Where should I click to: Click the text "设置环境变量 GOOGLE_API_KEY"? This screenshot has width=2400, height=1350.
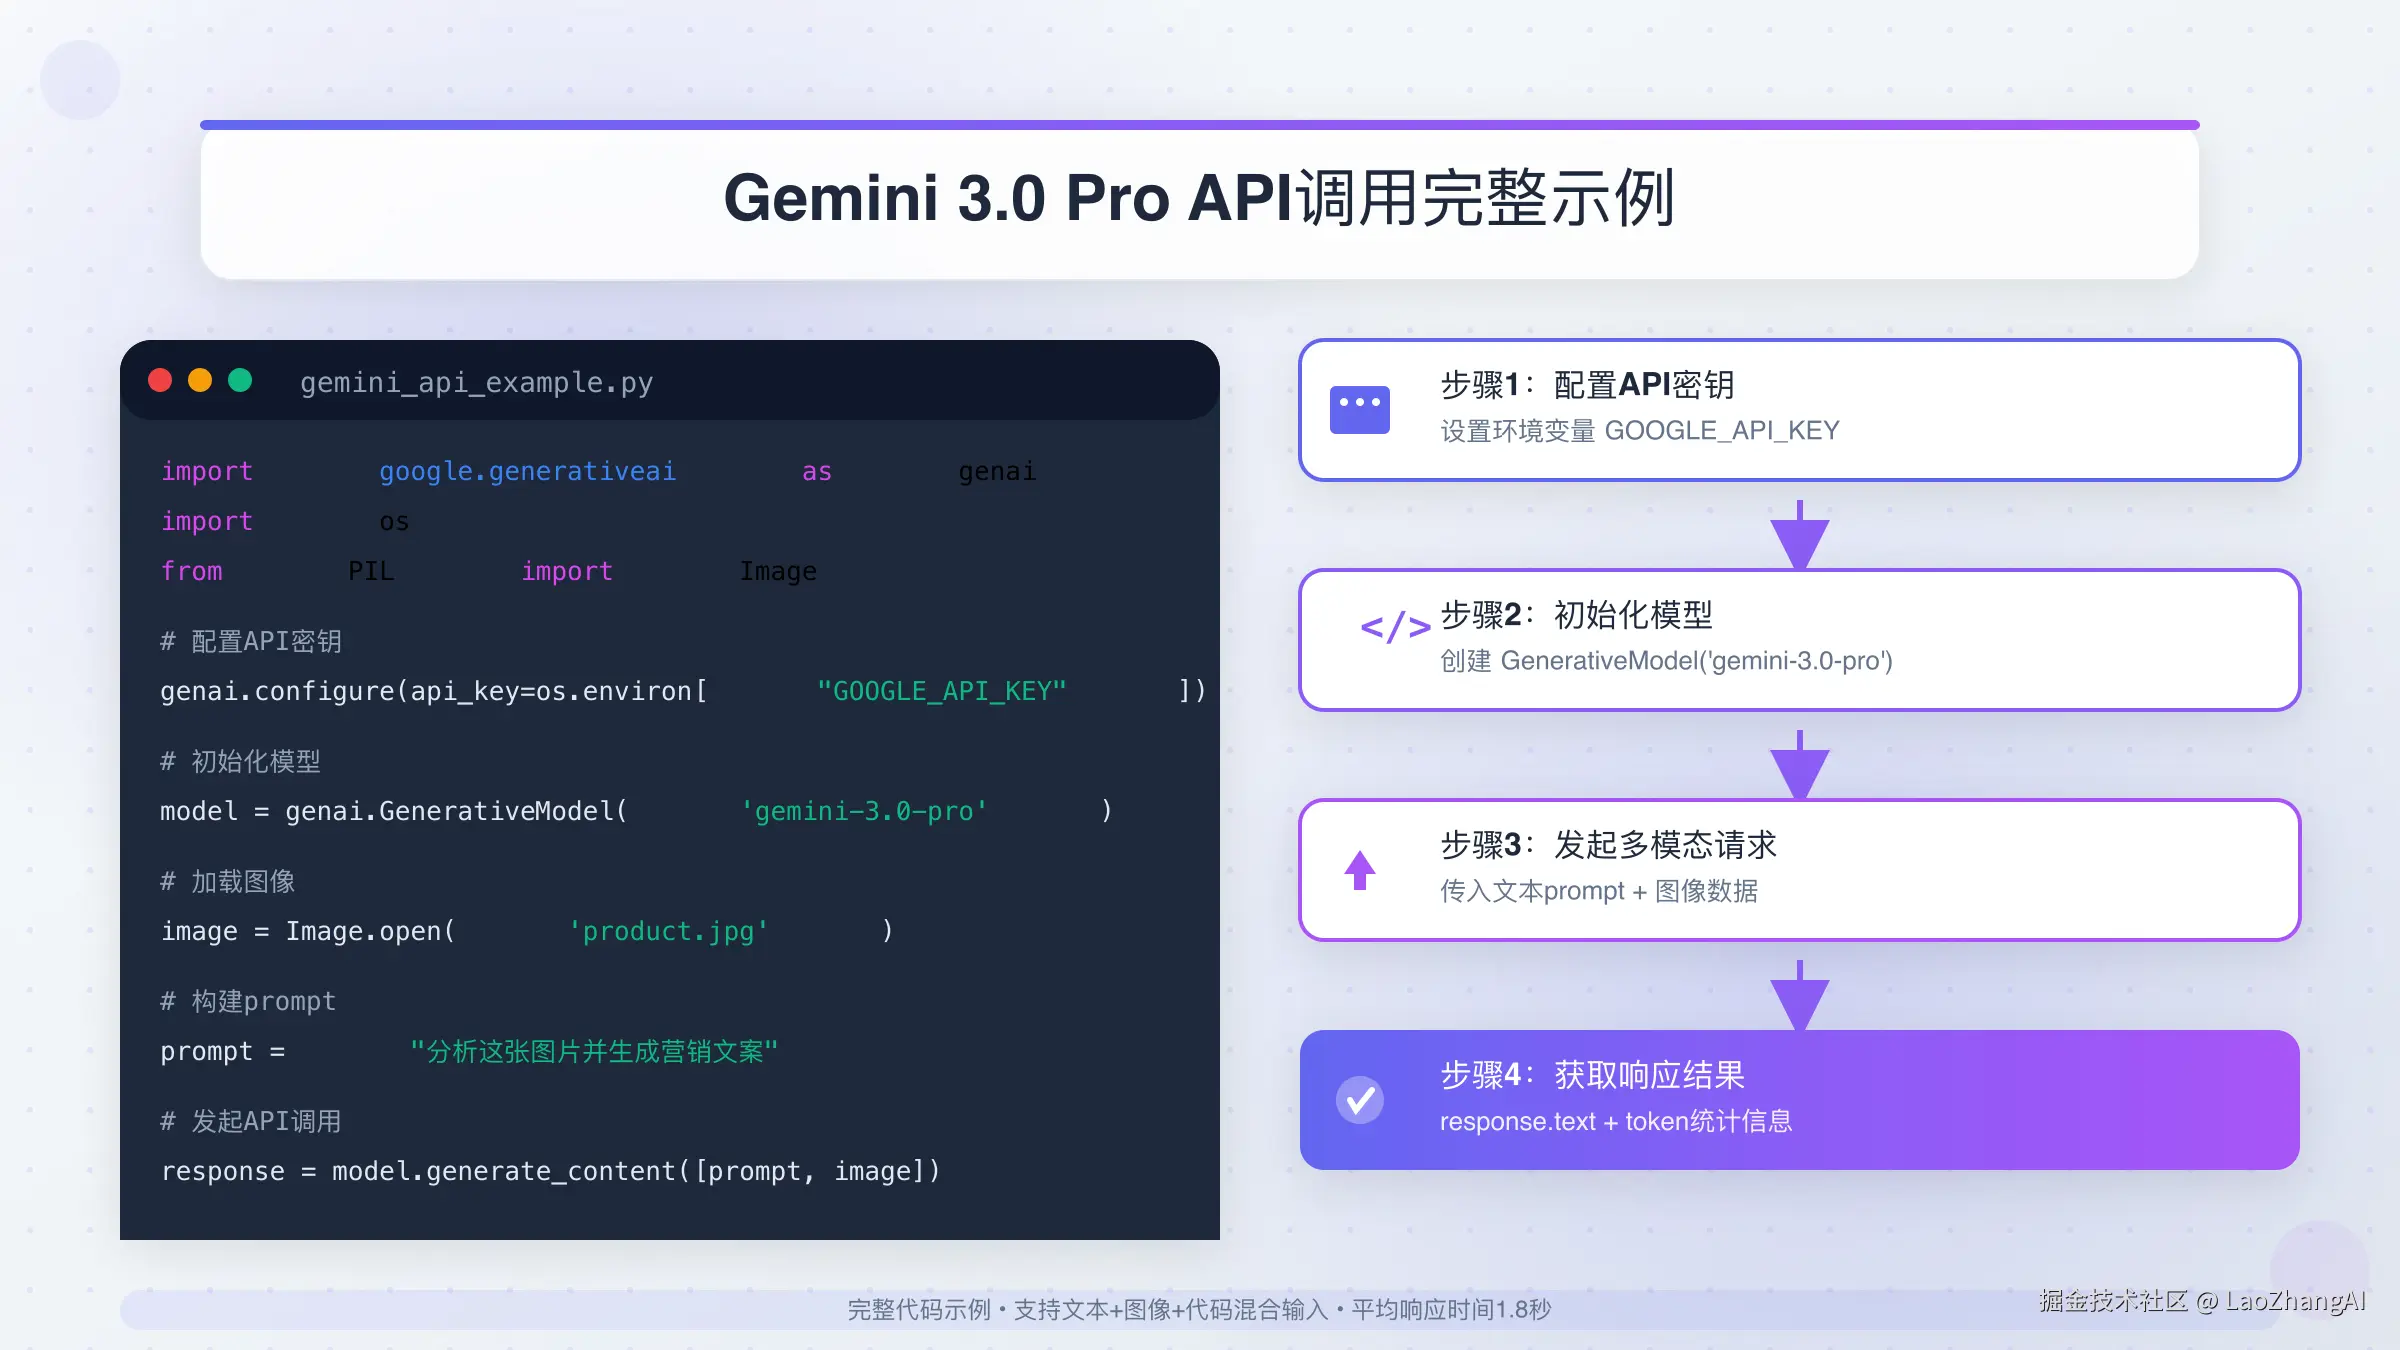pyautogui.click(x=1640, y=431)
